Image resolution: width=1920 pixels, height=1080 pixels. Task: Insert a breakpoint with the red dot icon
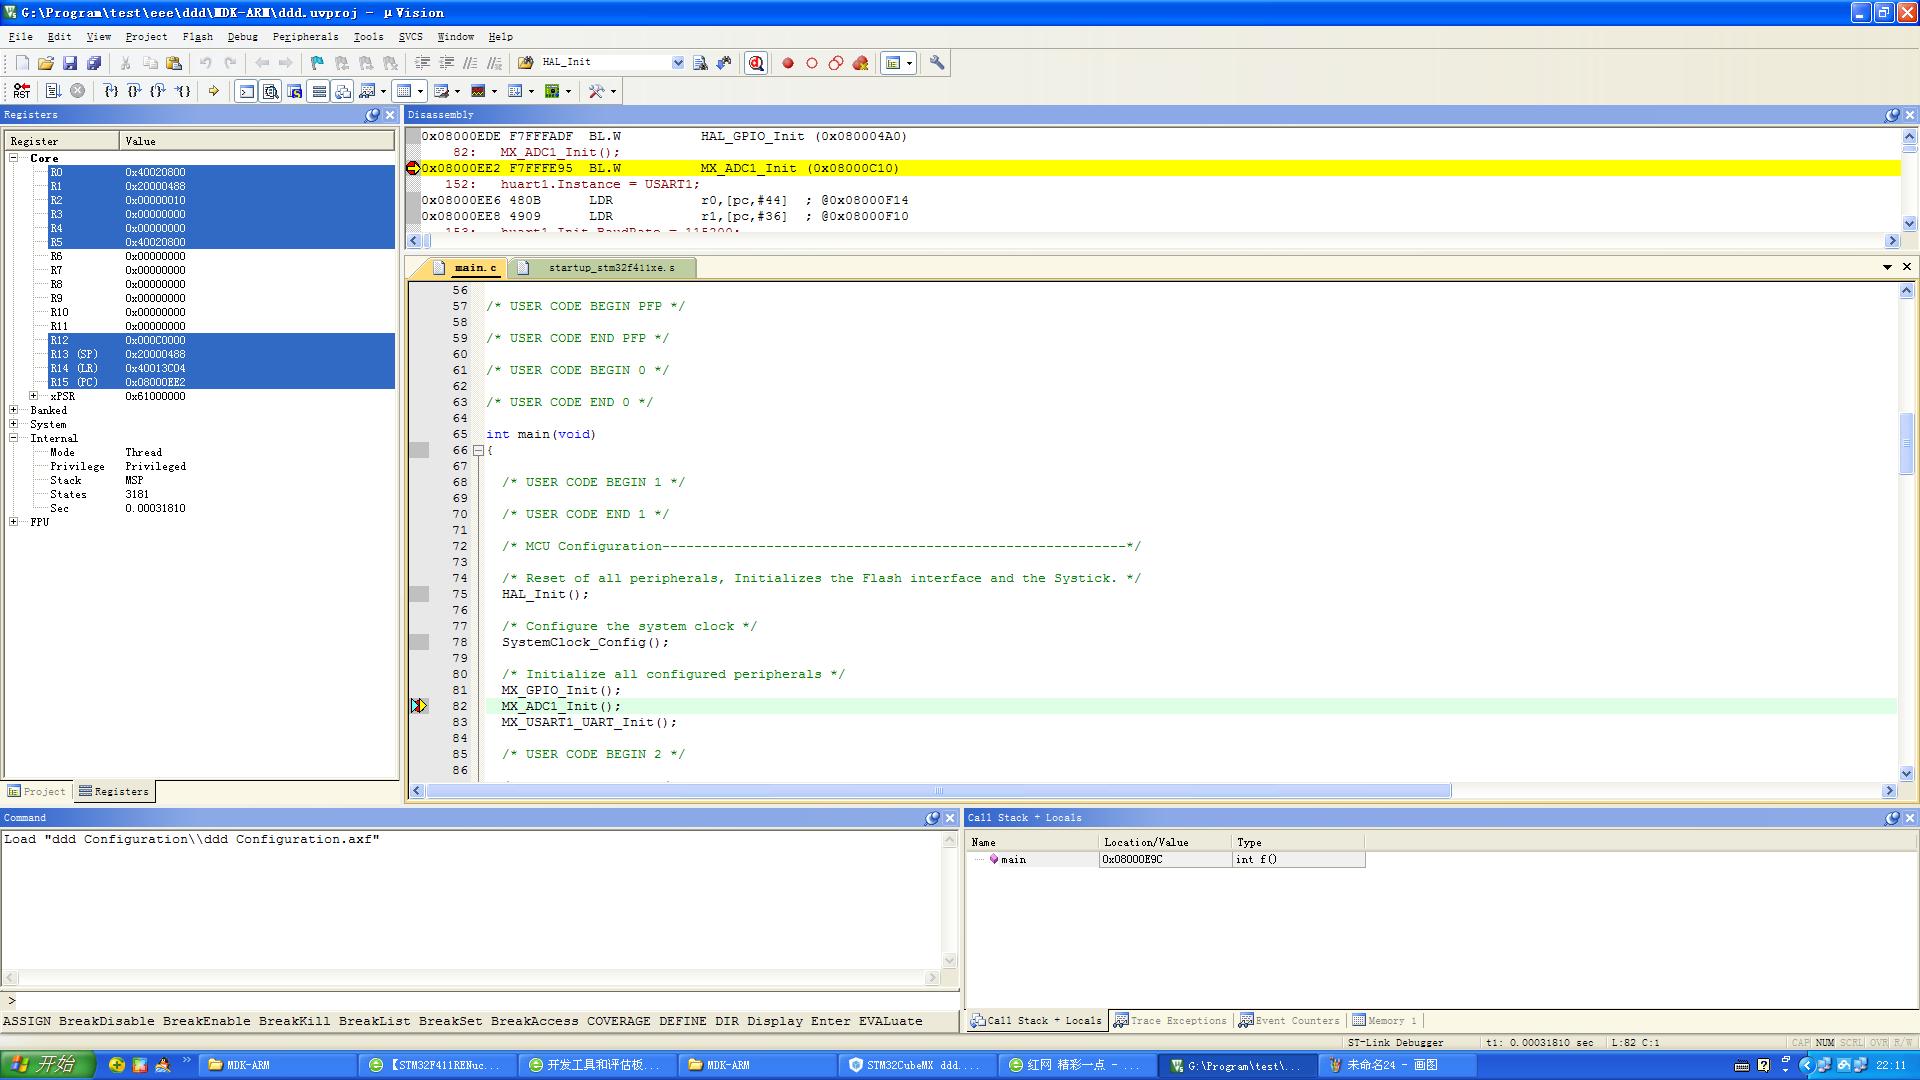click(x=788, y=63)
